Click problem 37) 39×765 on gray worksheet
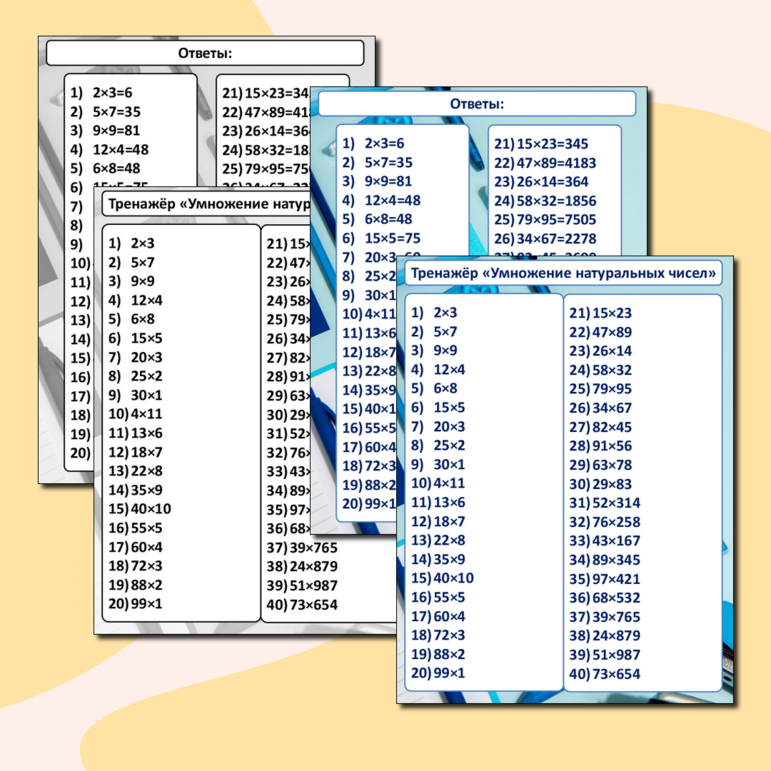 (301, 547)
